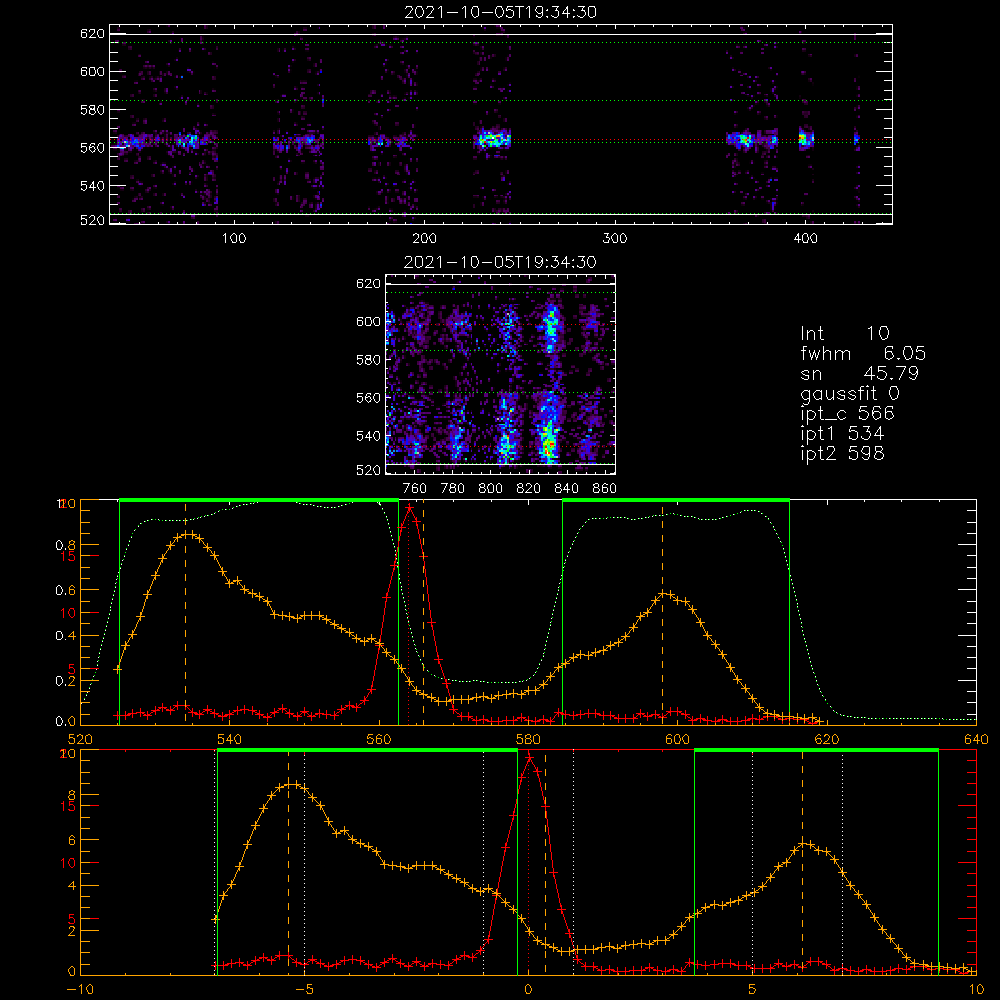Viewport: 1000px width, 1000px height.
Task: Click the brightest emission blob near 235 in top image
Action: point(494,138)
